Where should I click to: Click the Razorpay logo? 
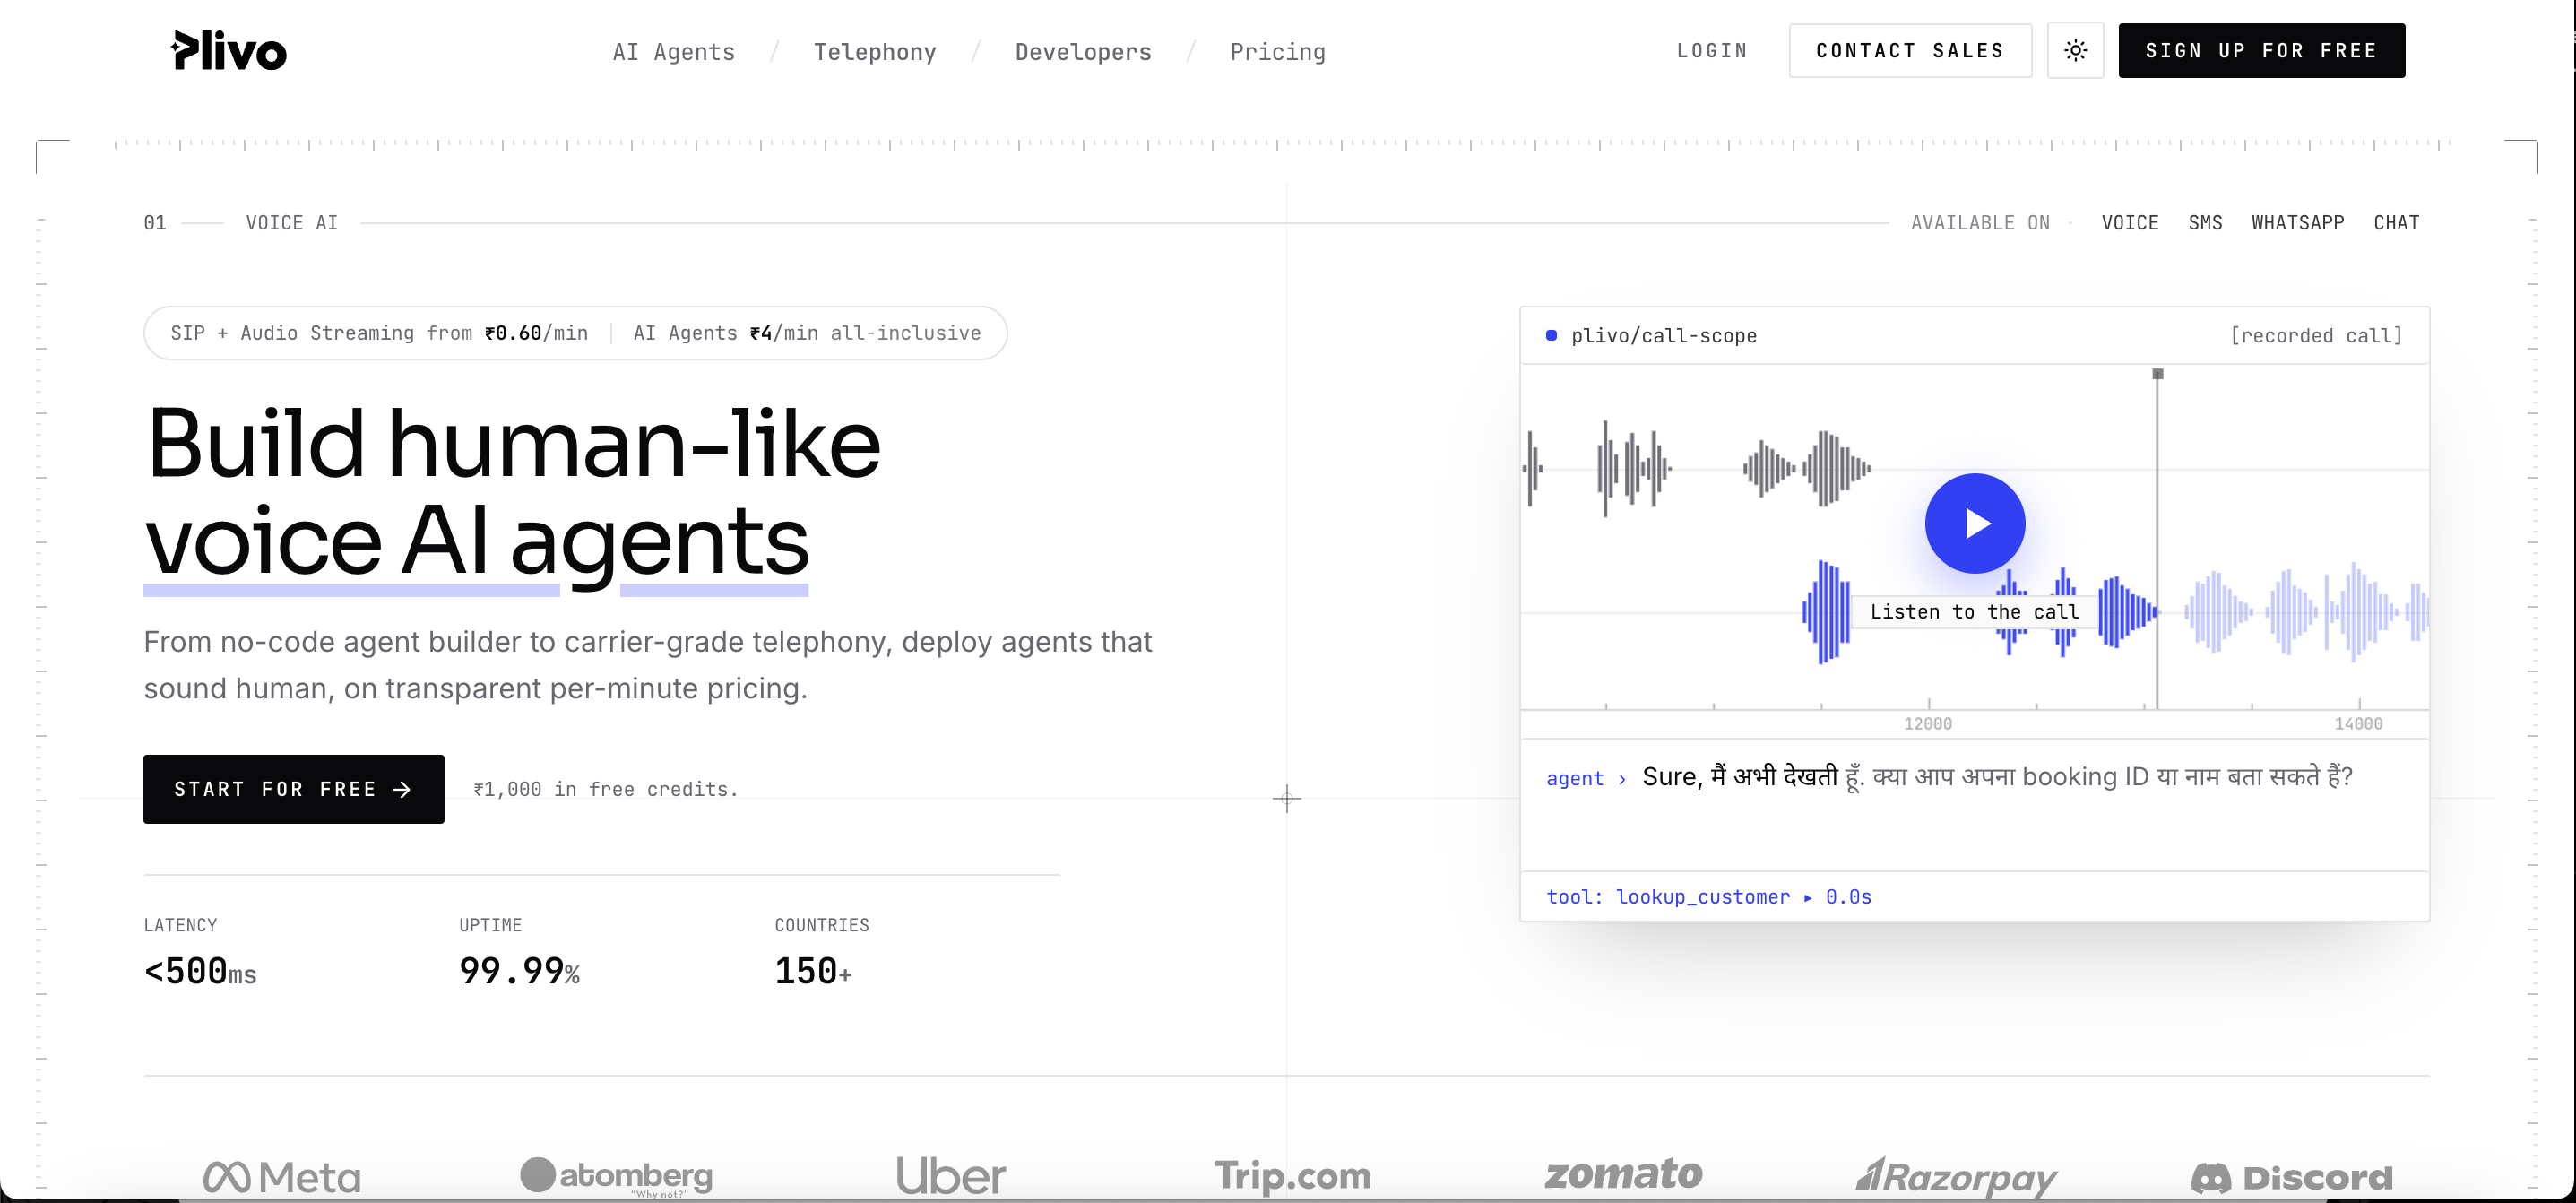point(1956,1176)
